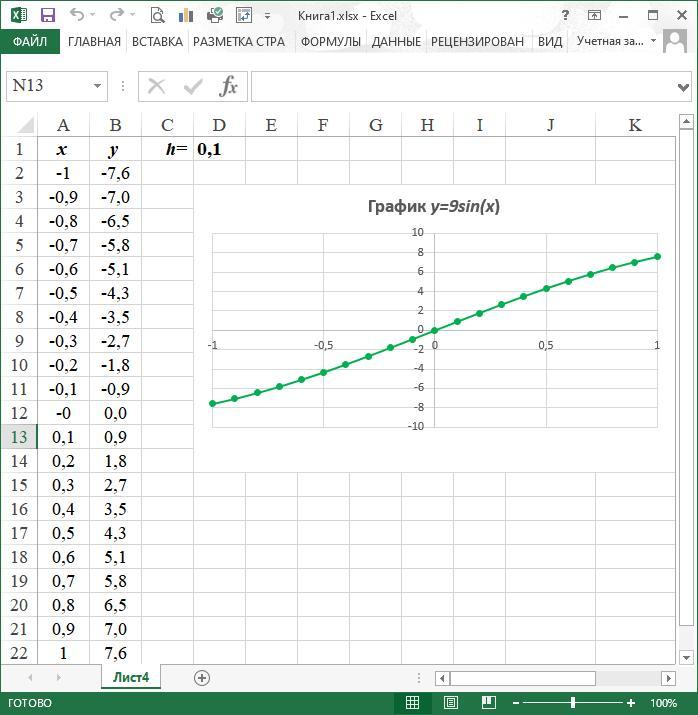The width and height of the screenshot is (698, 715).
Task: Switch to Normal view in the status bar
Action: pos(412,703)
